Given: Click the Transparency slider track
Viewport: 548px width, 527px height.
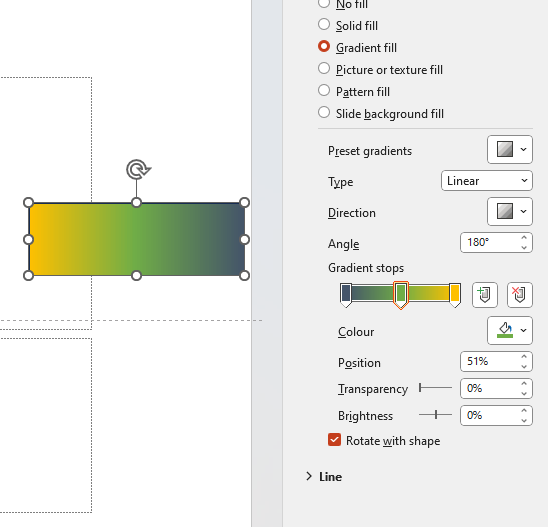Looking at the screenshot, I should point(436,388).
